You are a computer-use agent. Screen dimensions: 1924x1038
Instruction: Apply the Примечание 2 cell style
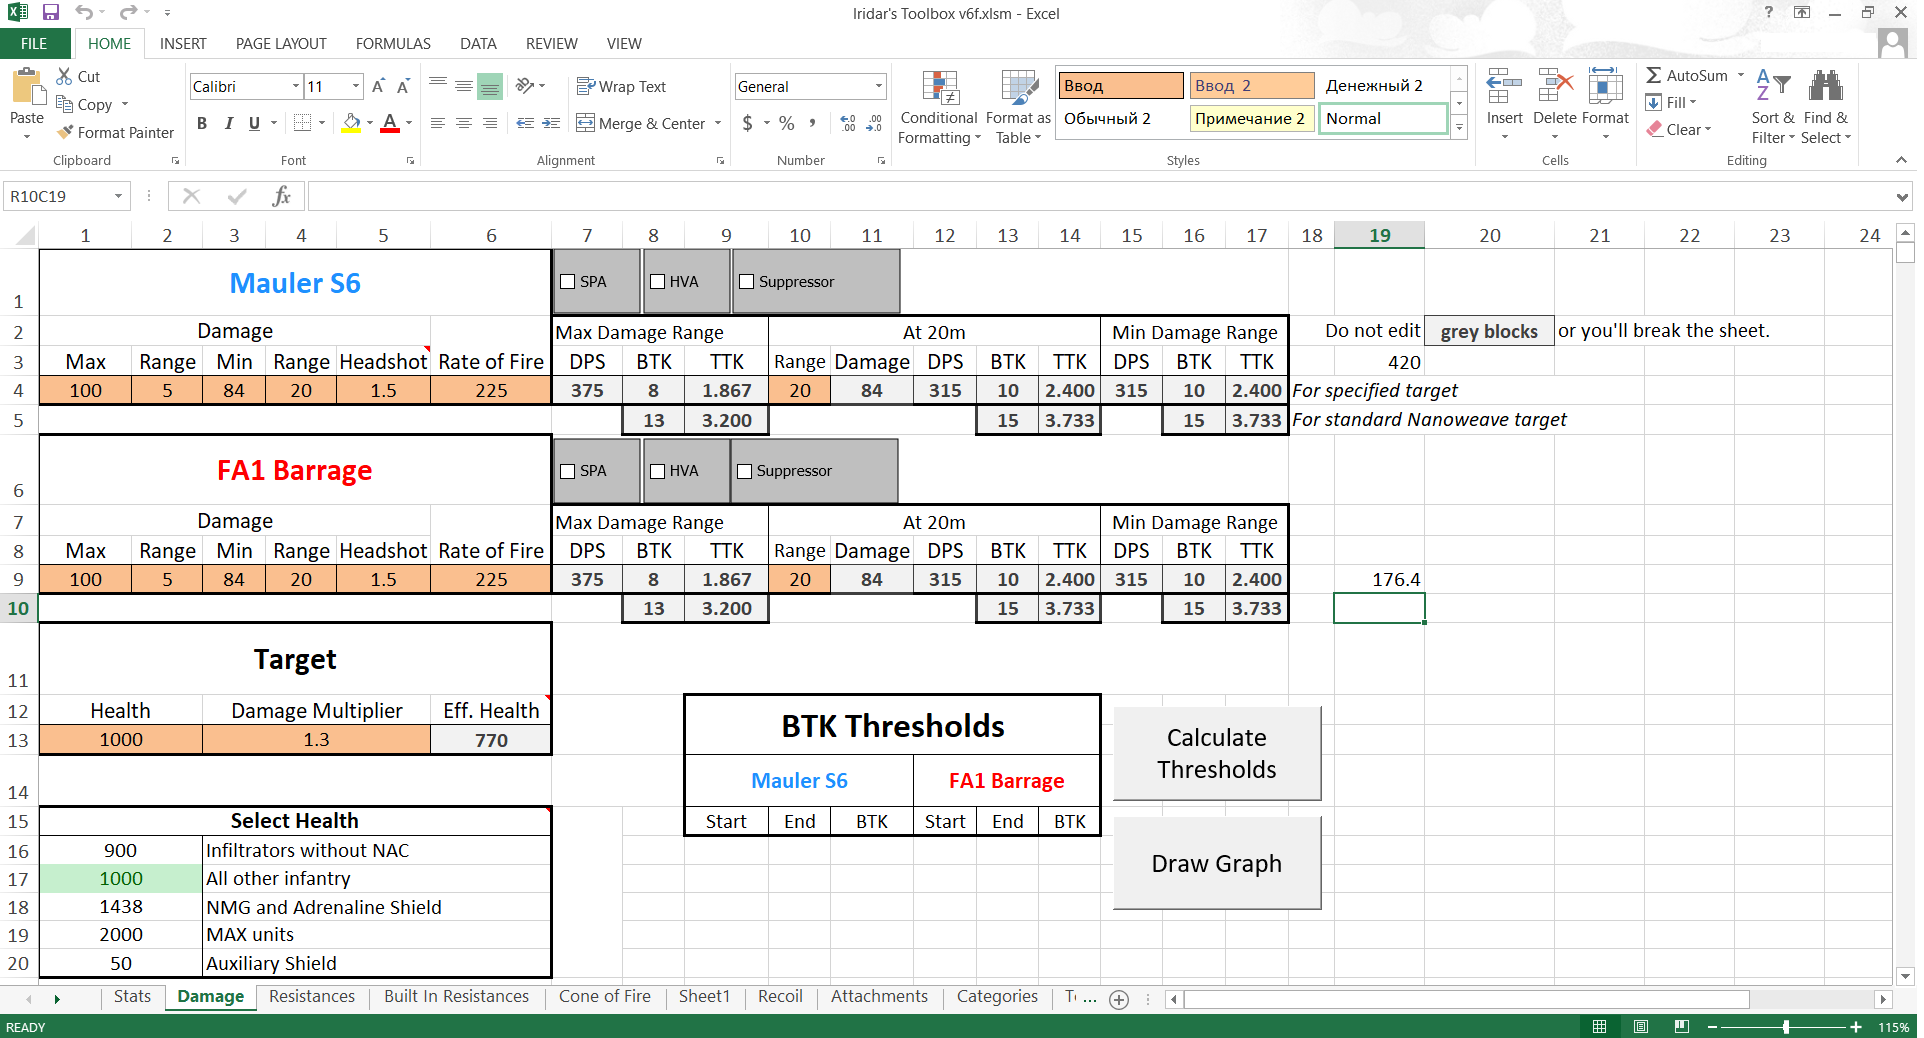point(1250,119)
